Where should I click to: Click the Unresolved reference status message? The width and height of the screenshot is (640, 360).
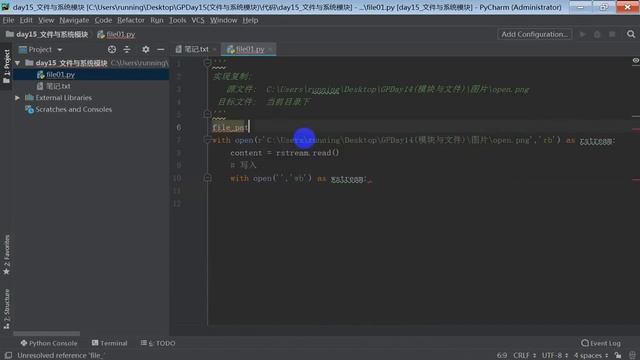coord(60,356)
